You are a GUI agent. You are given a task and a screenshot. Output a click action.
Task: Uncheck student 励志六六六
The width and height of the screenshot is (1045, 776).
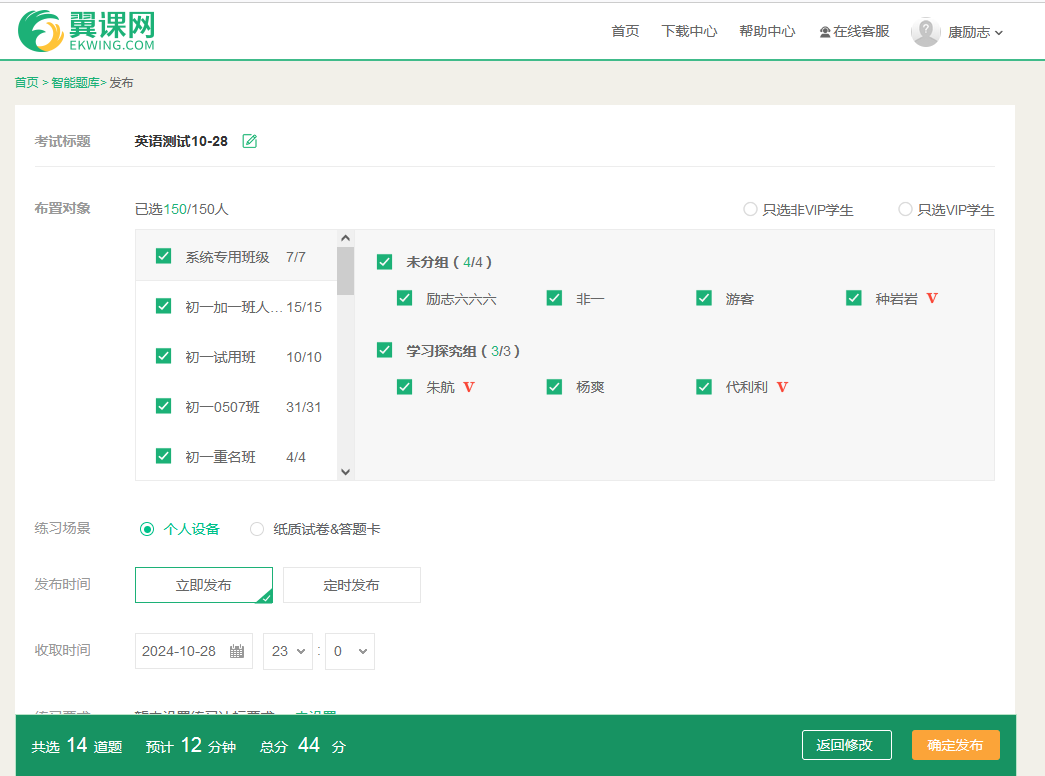pos(405,298)
